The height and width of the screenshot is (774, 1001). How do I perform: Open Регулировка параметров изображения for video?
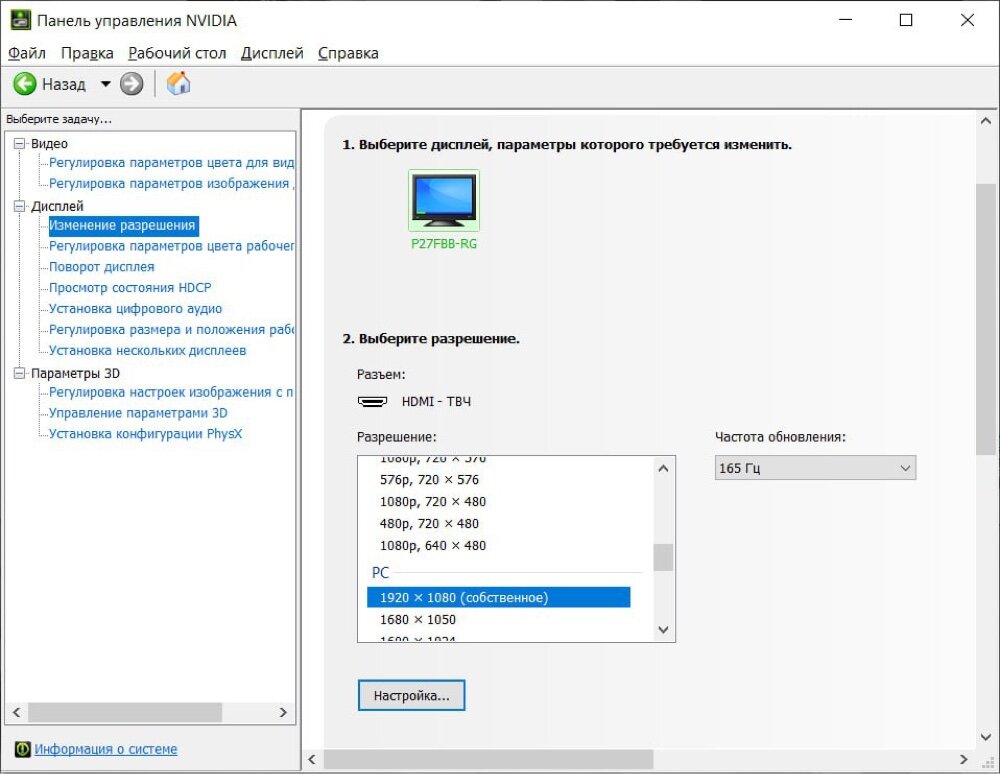pos(171,184)
